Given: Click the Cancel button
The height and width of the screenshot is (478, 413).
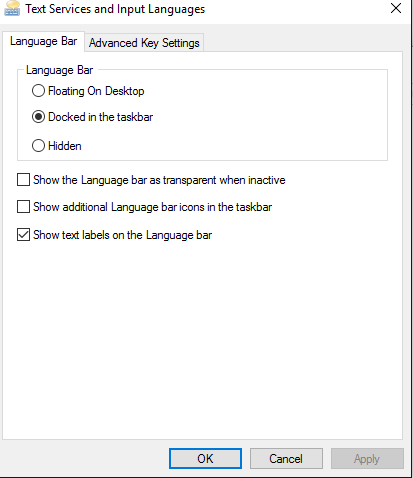Looking at the screenshot, I should [286, 459].
